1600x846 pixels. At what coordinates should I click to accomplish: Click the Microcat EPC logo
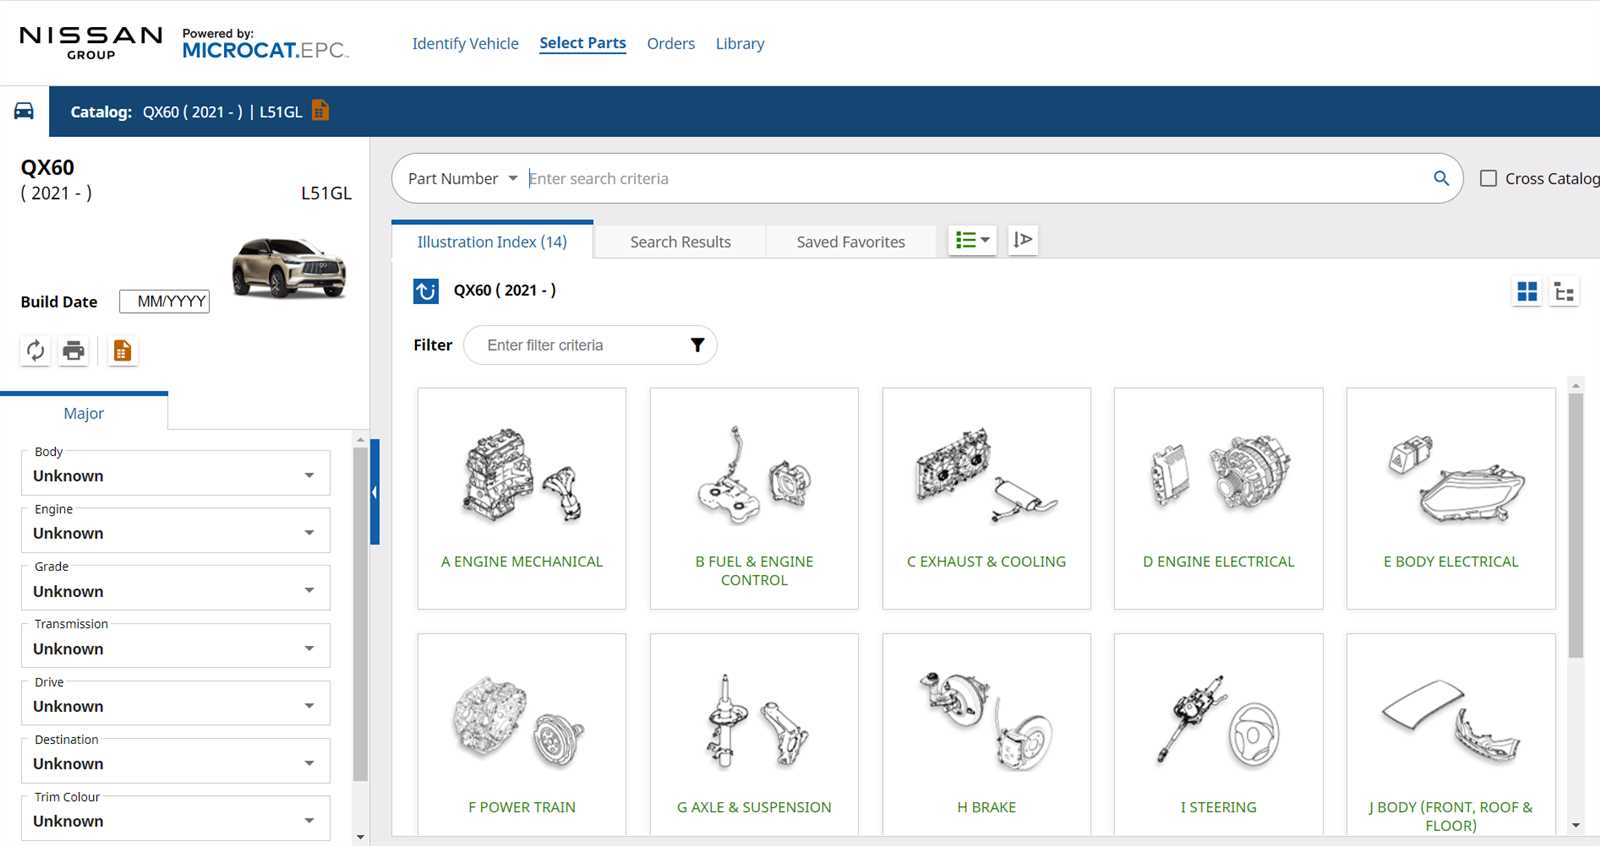(265, 44)
